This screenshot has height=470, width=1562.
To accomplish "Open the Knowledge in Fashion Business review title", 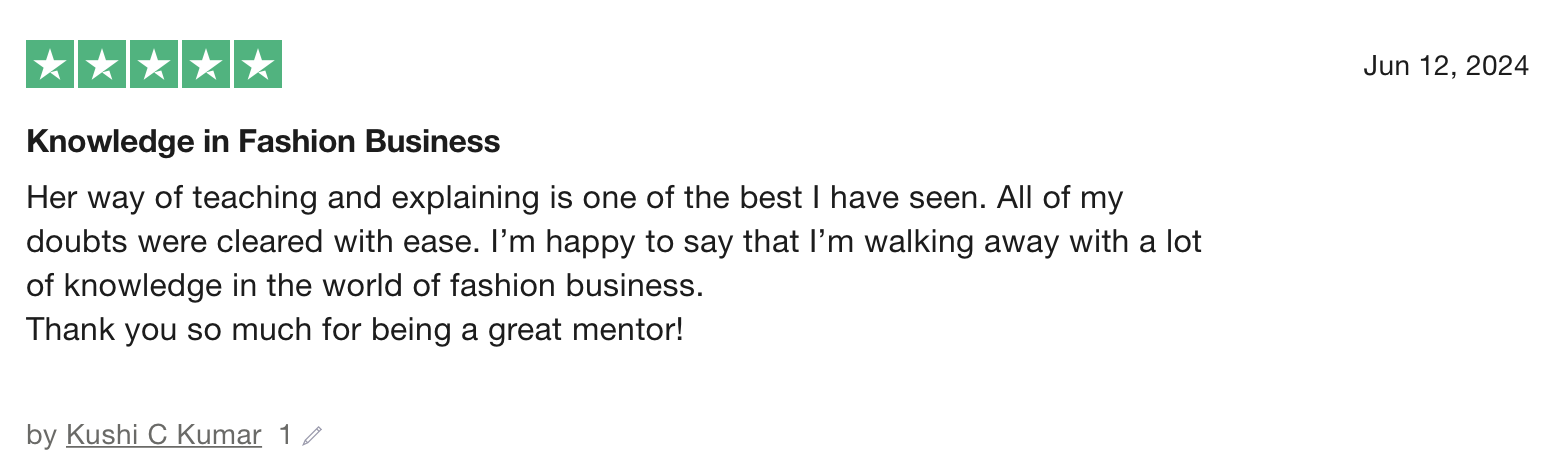I will 263,142.
